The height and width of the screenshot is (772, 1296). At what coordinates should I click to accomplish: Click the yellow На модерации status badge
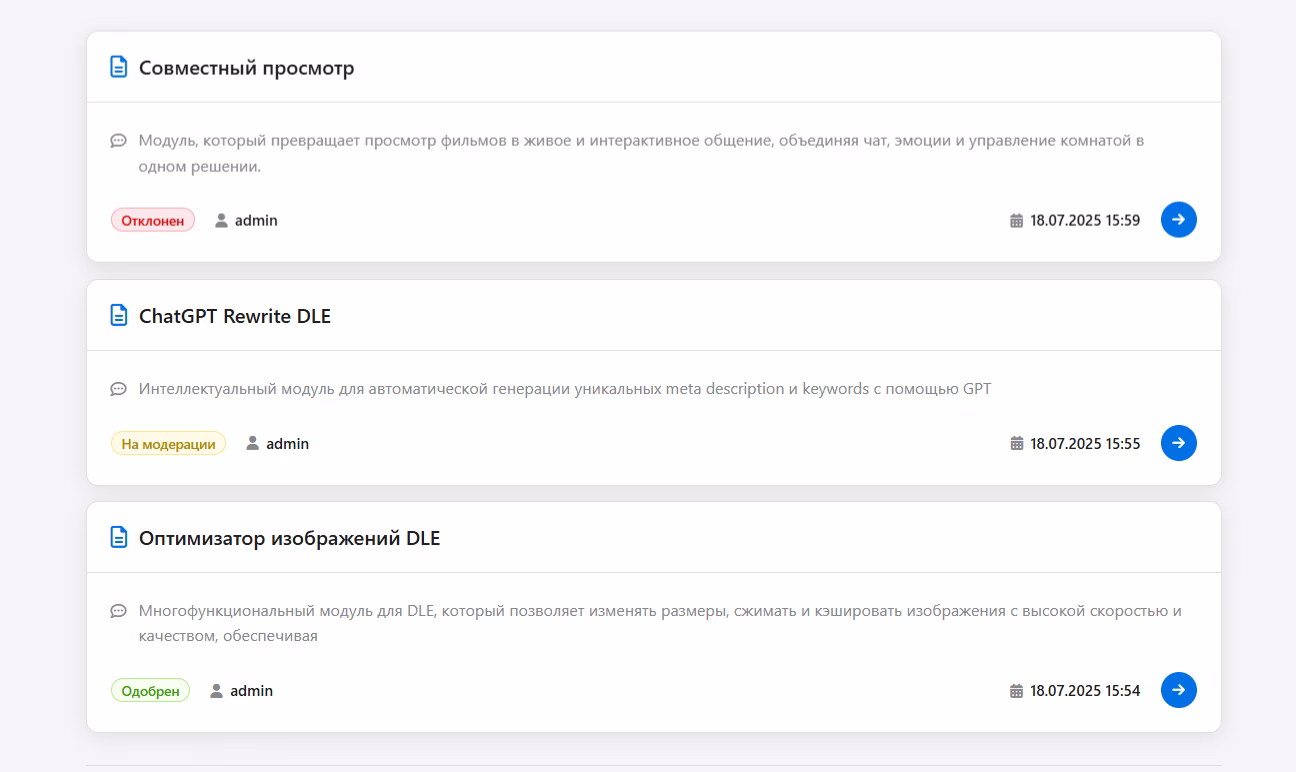pos(168,443)
